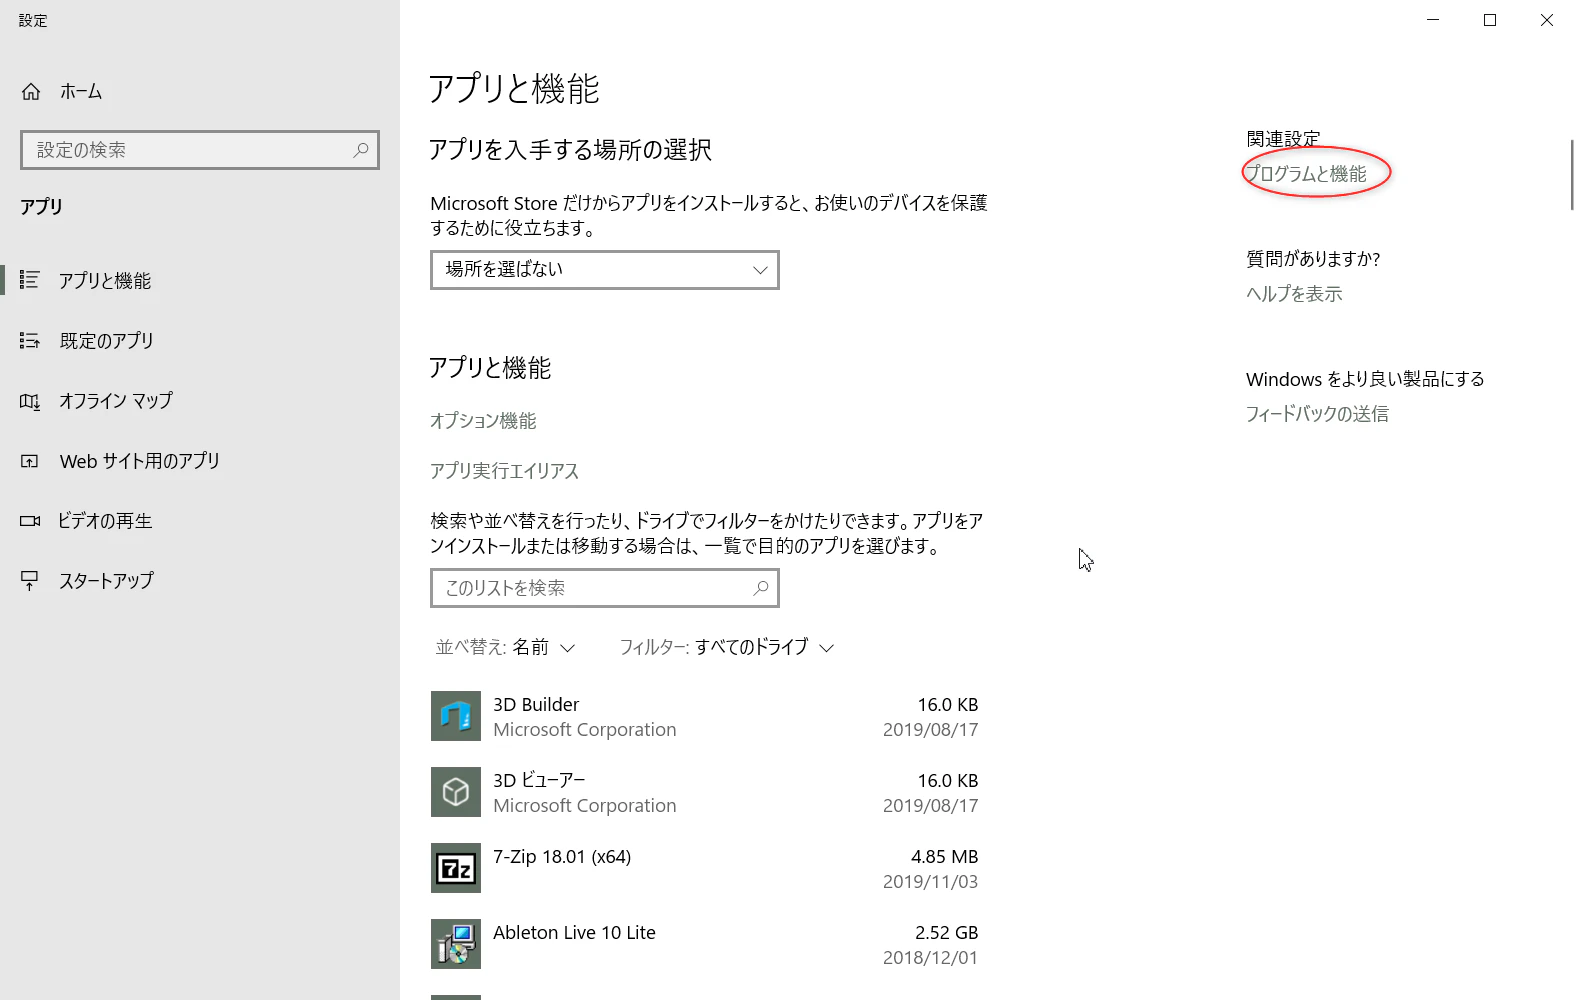Open the 場所を選ばない dropdown

click(x=605, y=270)
